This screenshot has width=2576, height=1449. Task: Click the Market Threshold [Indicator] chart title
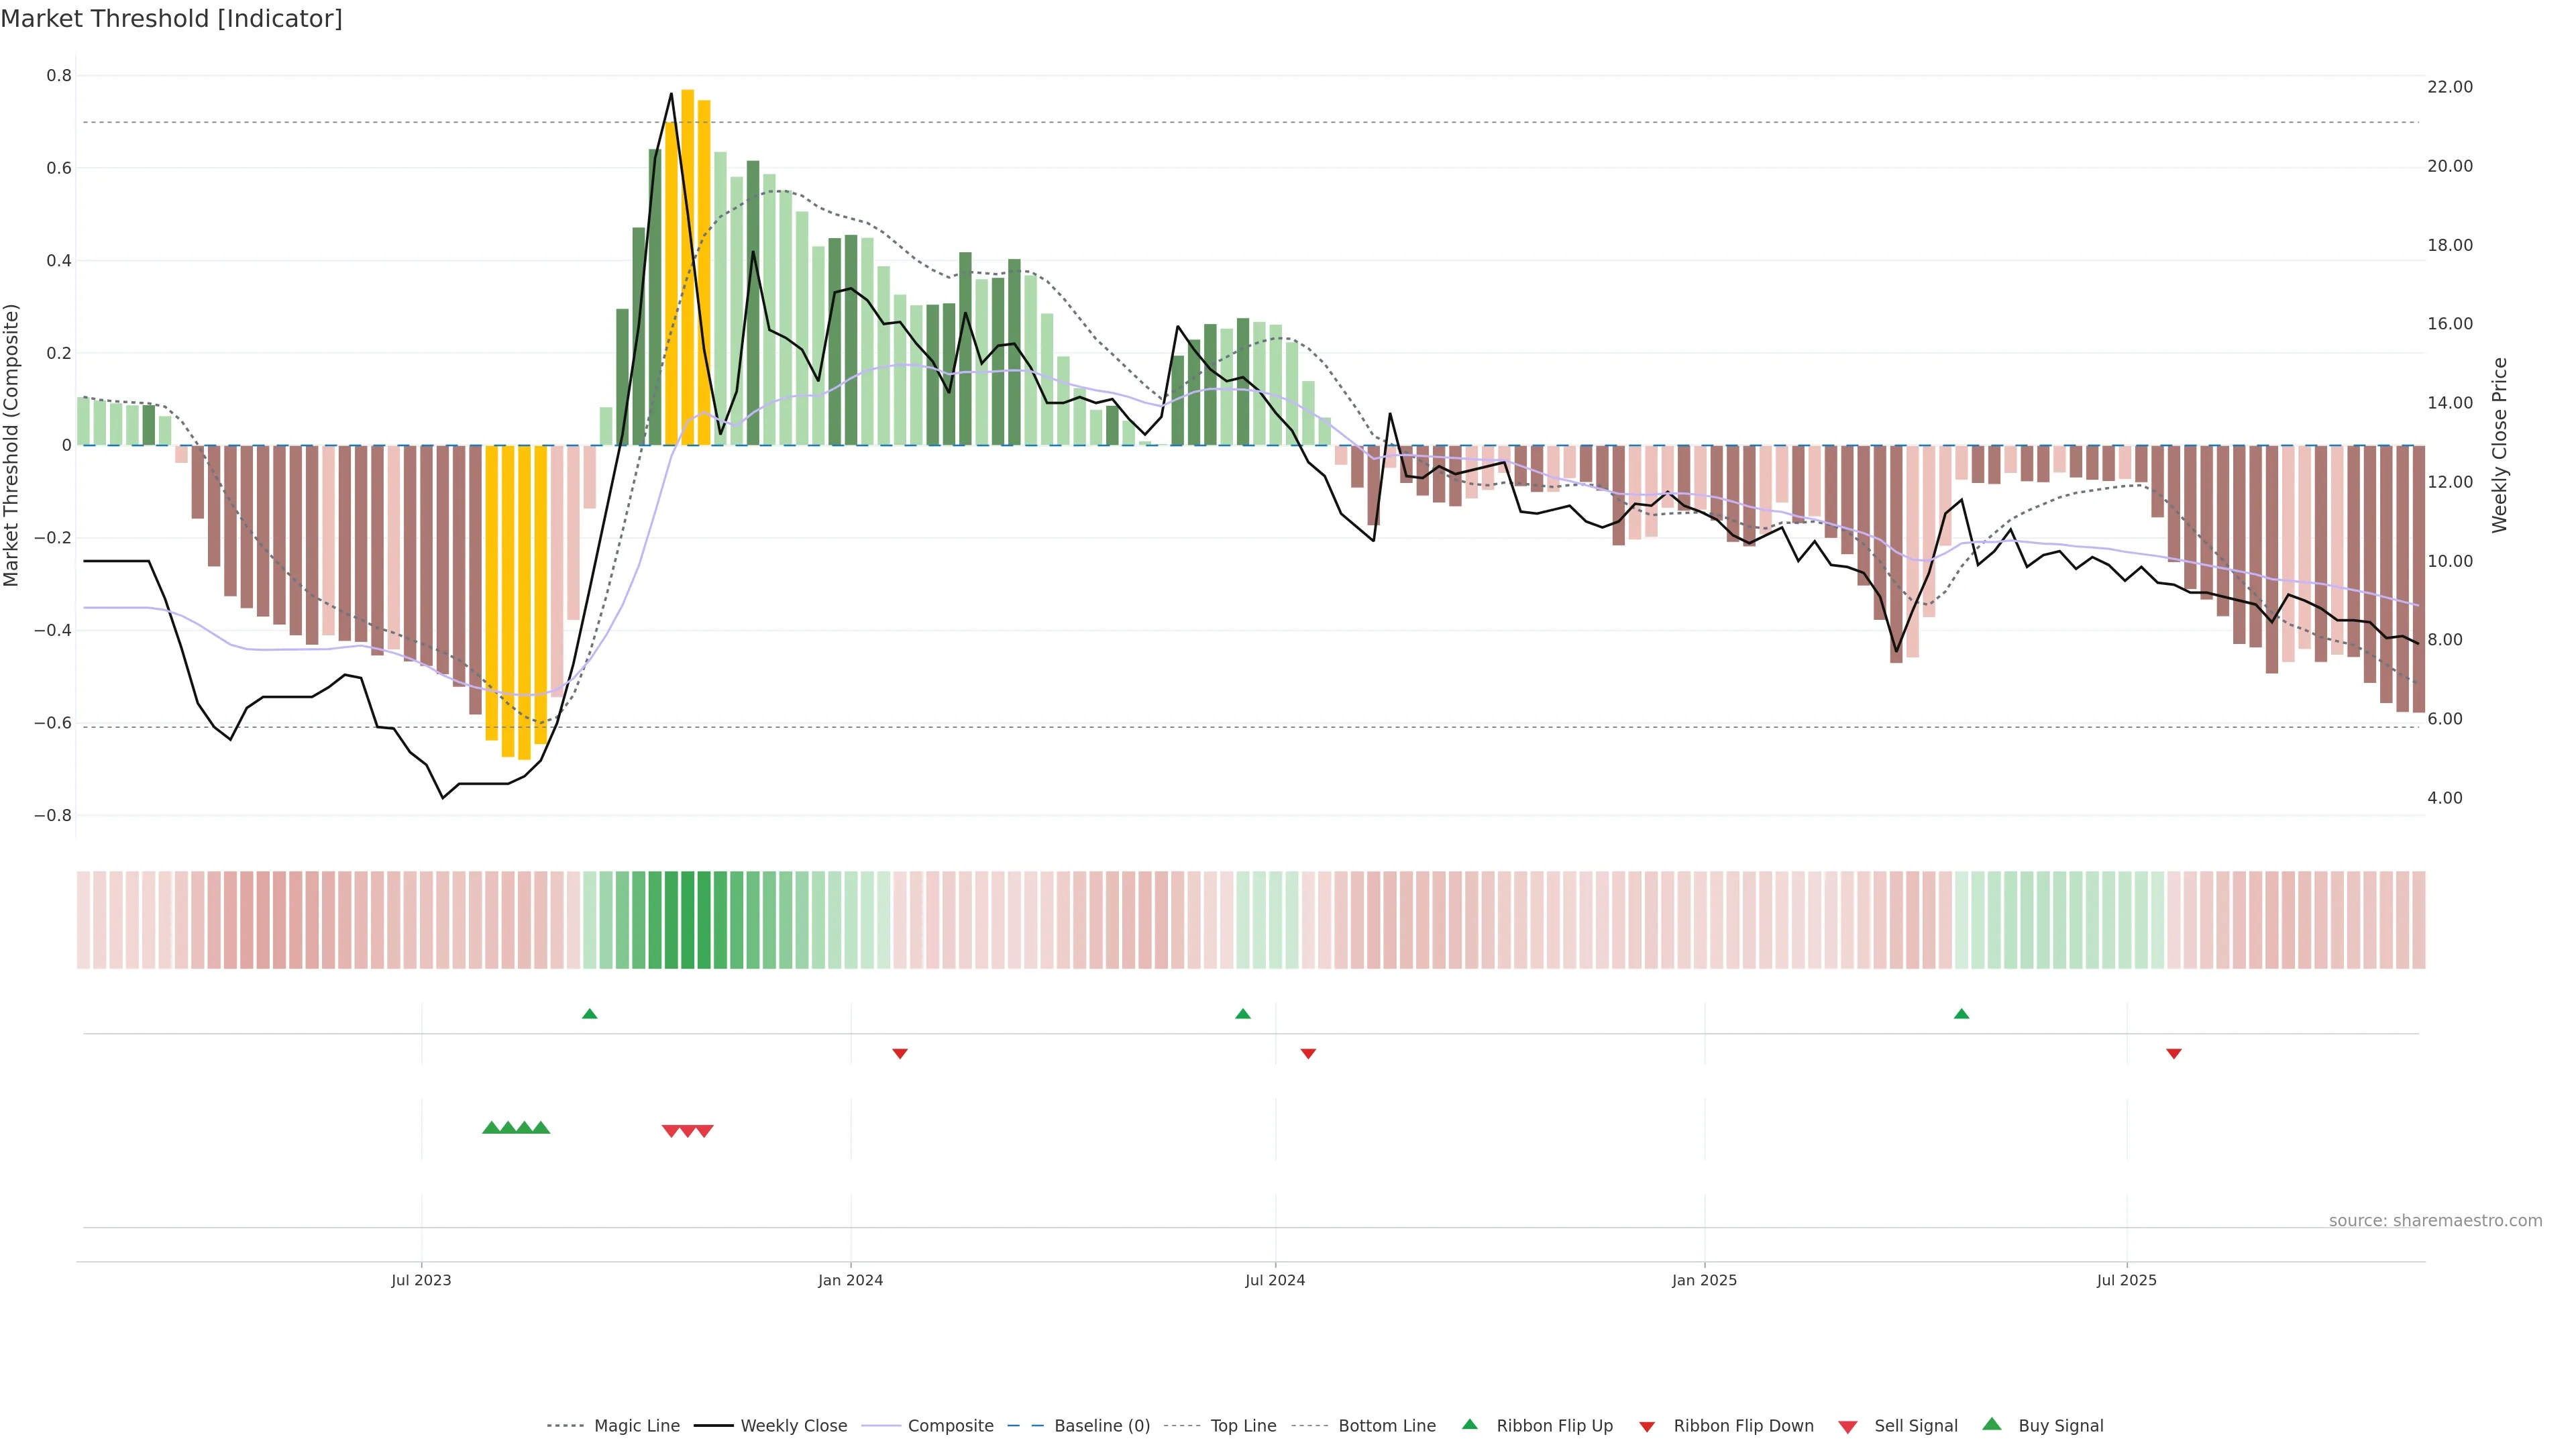(x=171, y=19)
